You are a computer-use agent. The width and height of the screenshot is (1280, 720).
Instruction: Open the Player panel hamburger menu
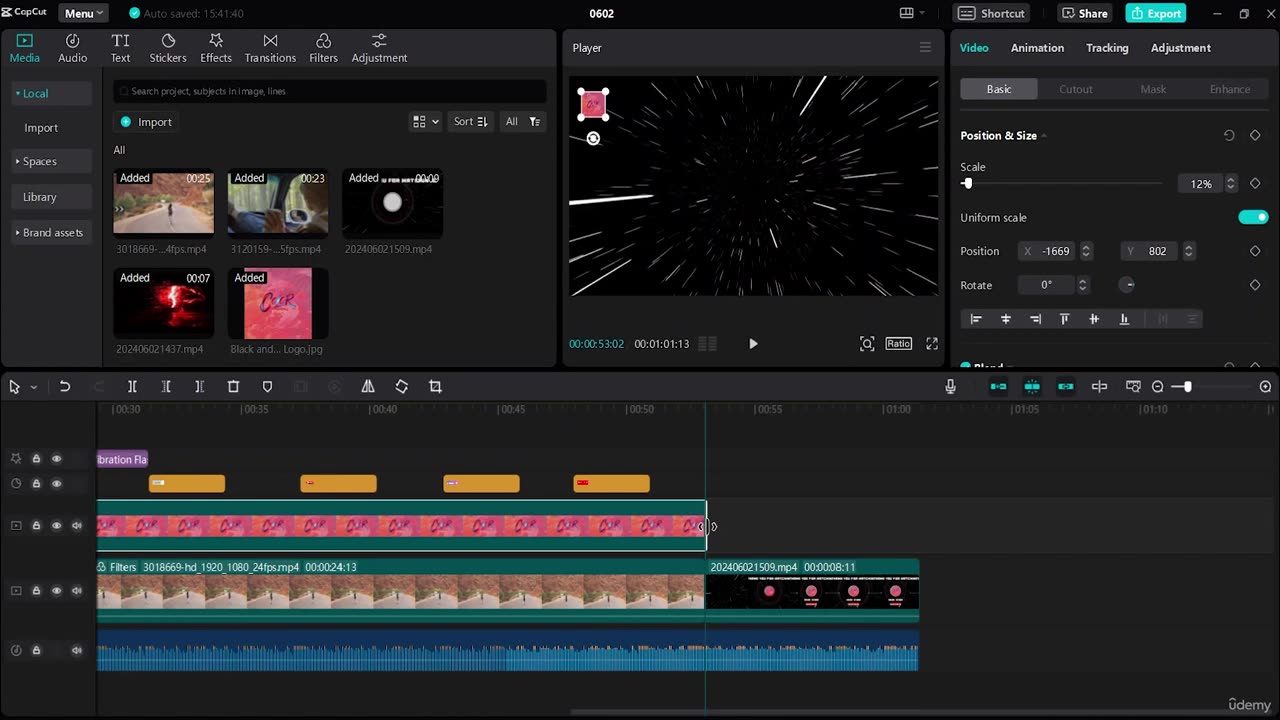(x=925, y=47)
